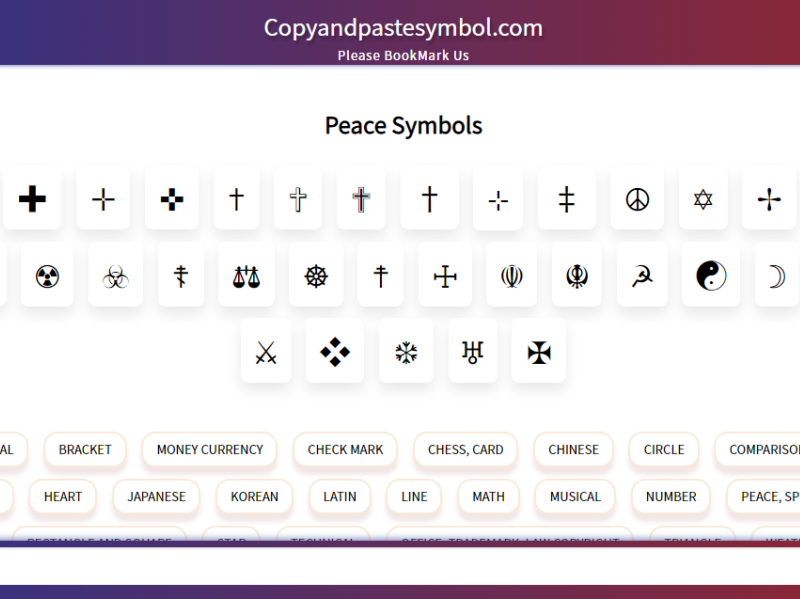This screenshot has width=800, height=599.
Task: Click the Copyandpastesymbol.com site title
Action: 401,28
